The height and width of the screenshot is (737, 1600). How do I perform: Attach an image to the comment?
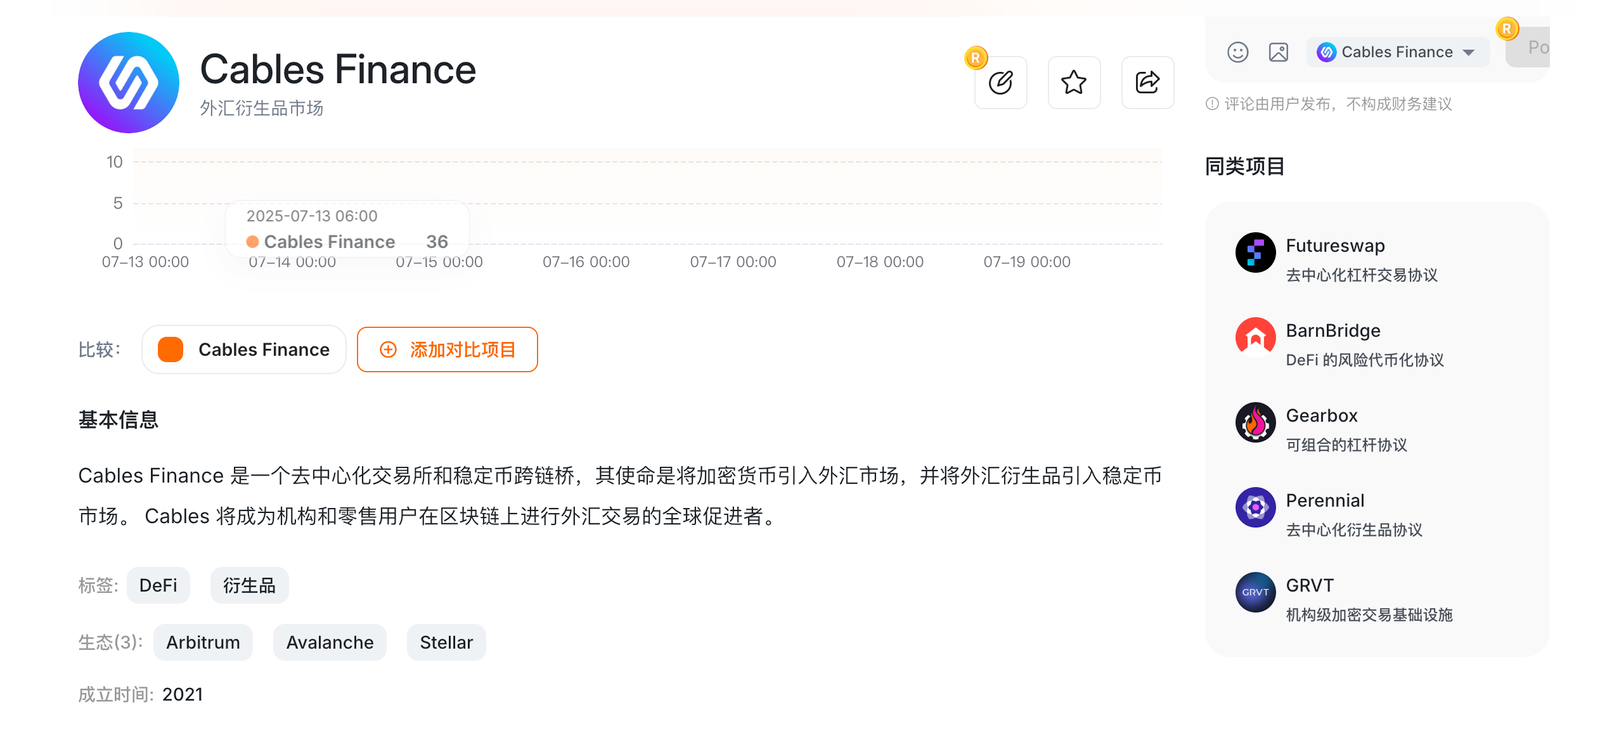1278,52
